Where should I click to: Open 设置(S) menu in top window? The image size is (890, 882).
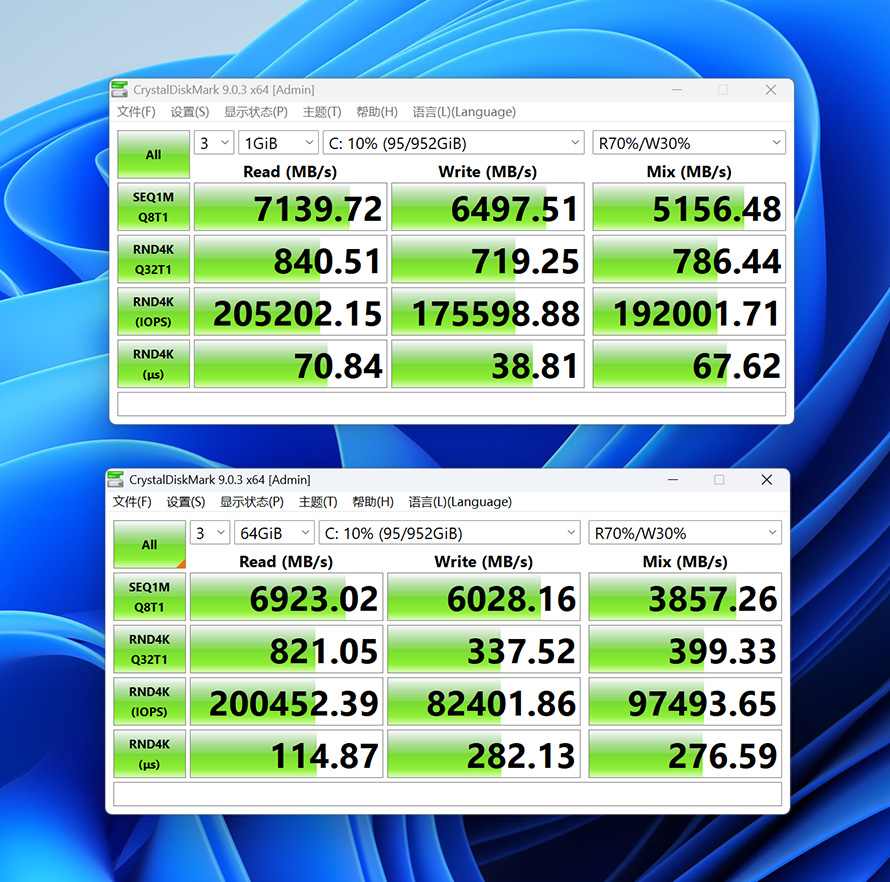click(190, 112)
